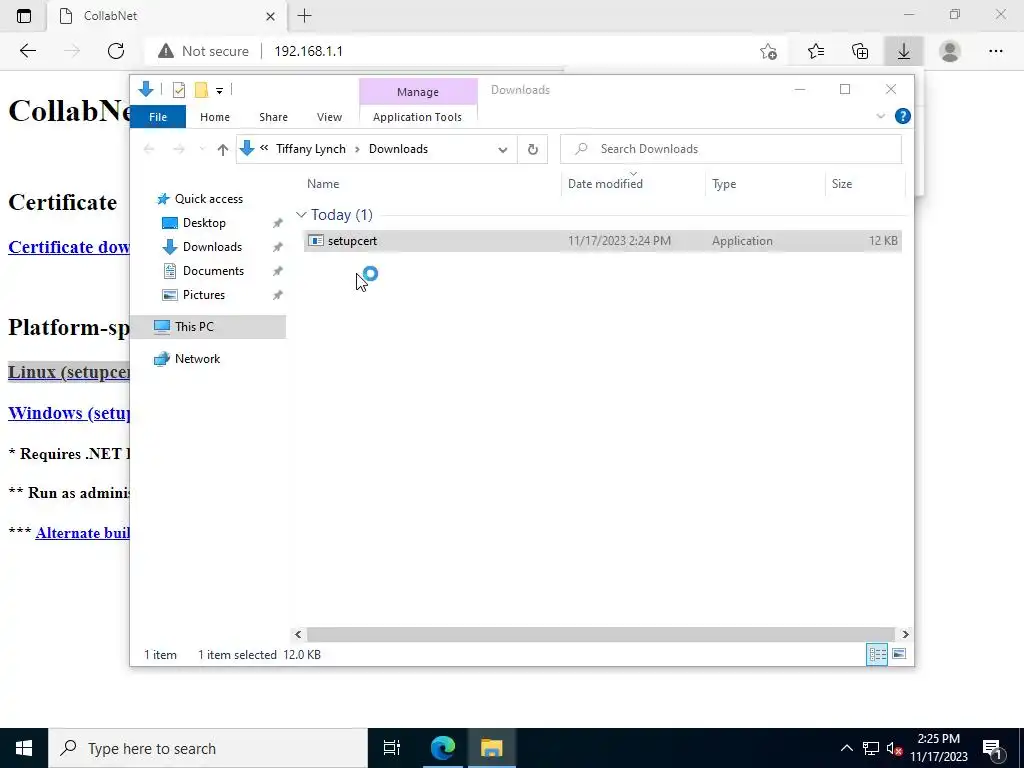Click Downloads in the address breadcrumb
This screenshot has width=1024, height=768.
(398, 149)
